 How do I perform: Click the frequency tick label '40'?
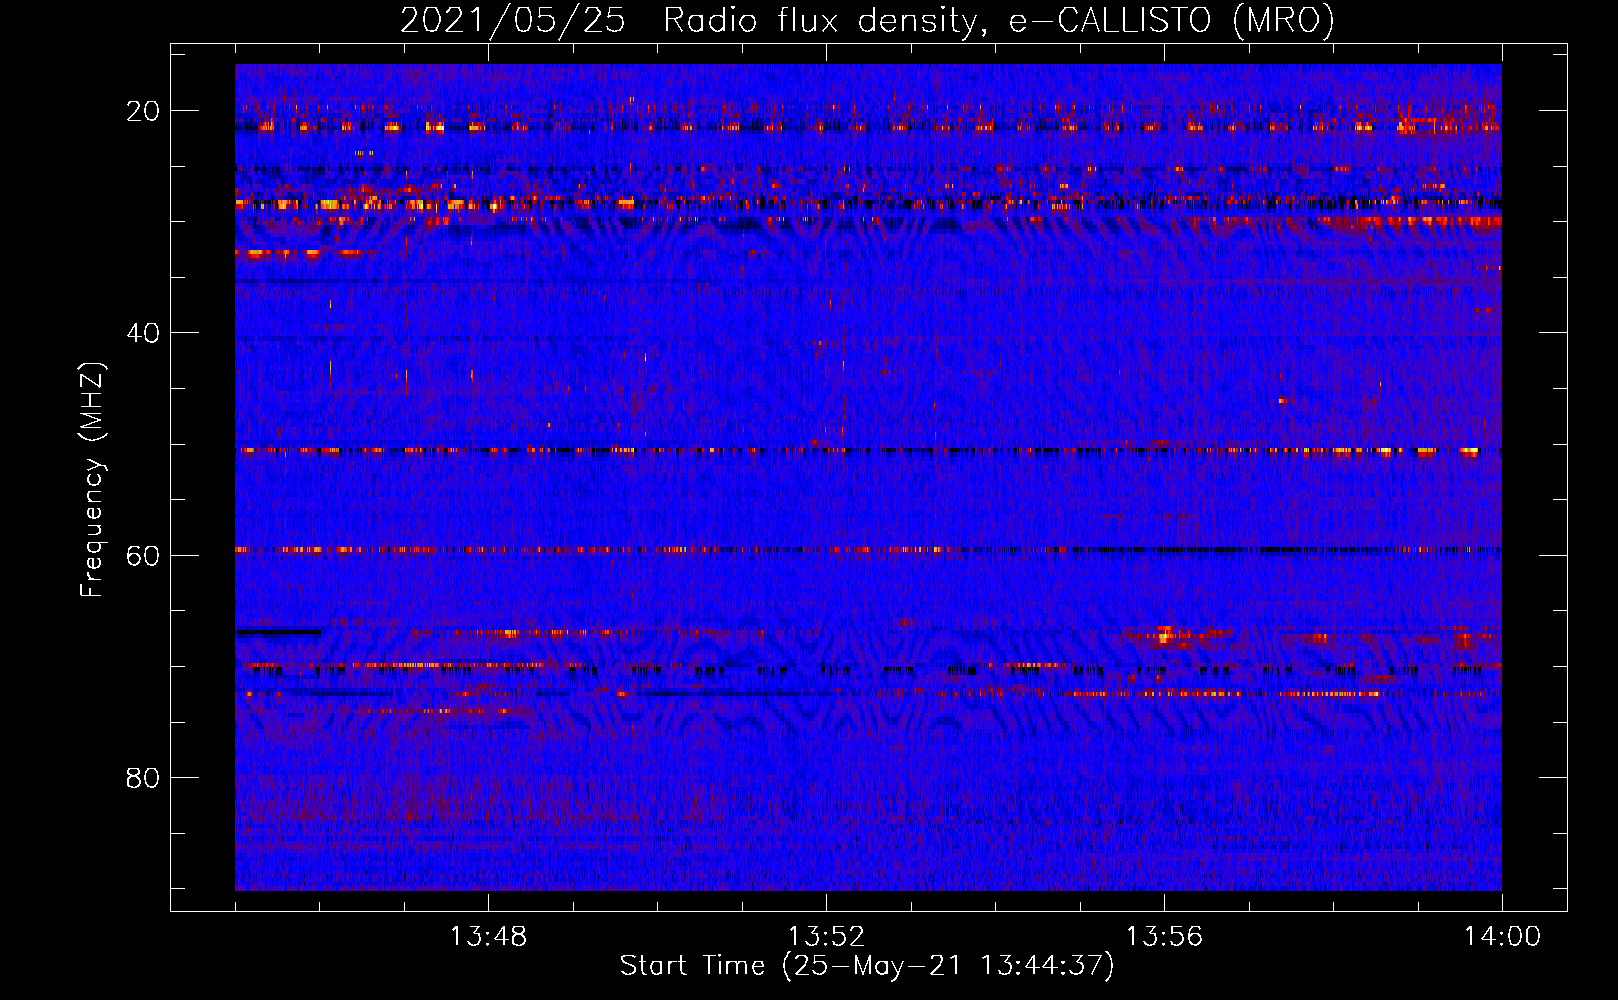pos(143,333)
